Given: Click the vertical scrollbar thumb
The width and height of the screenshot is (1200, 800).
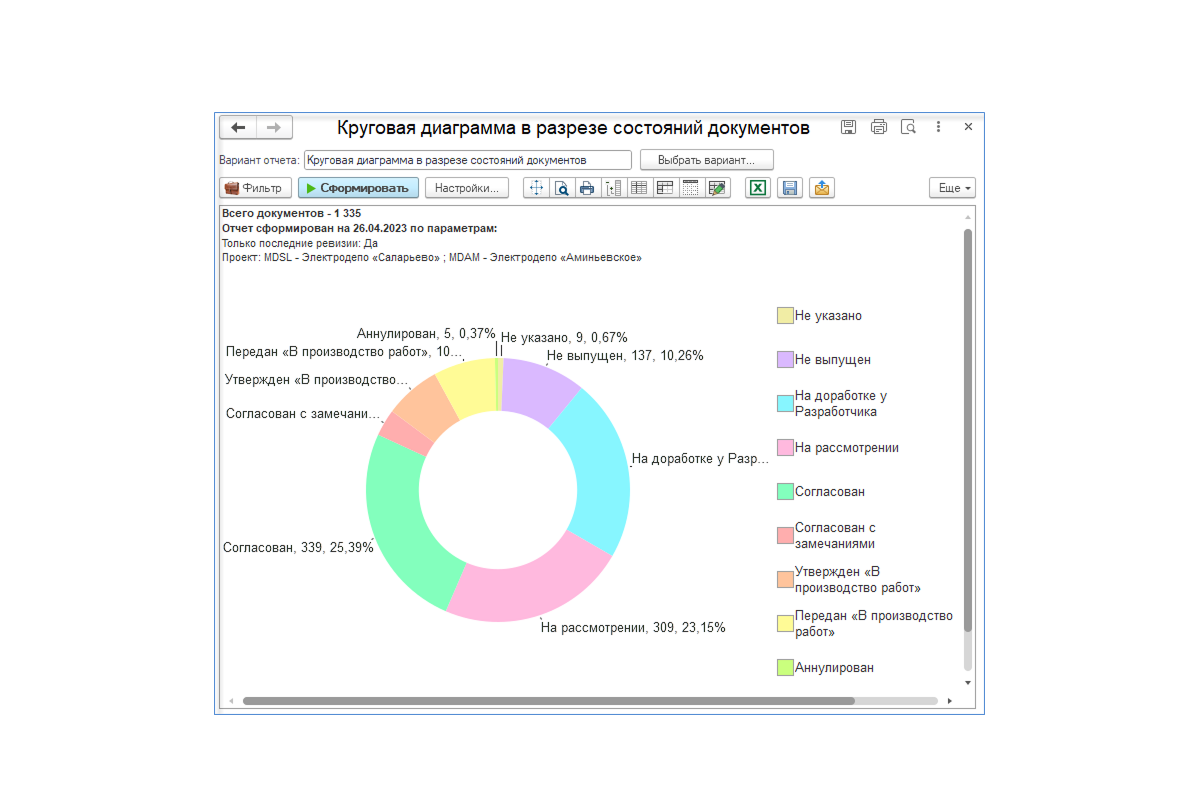Looking at the screenshot, I should (967, 430).
